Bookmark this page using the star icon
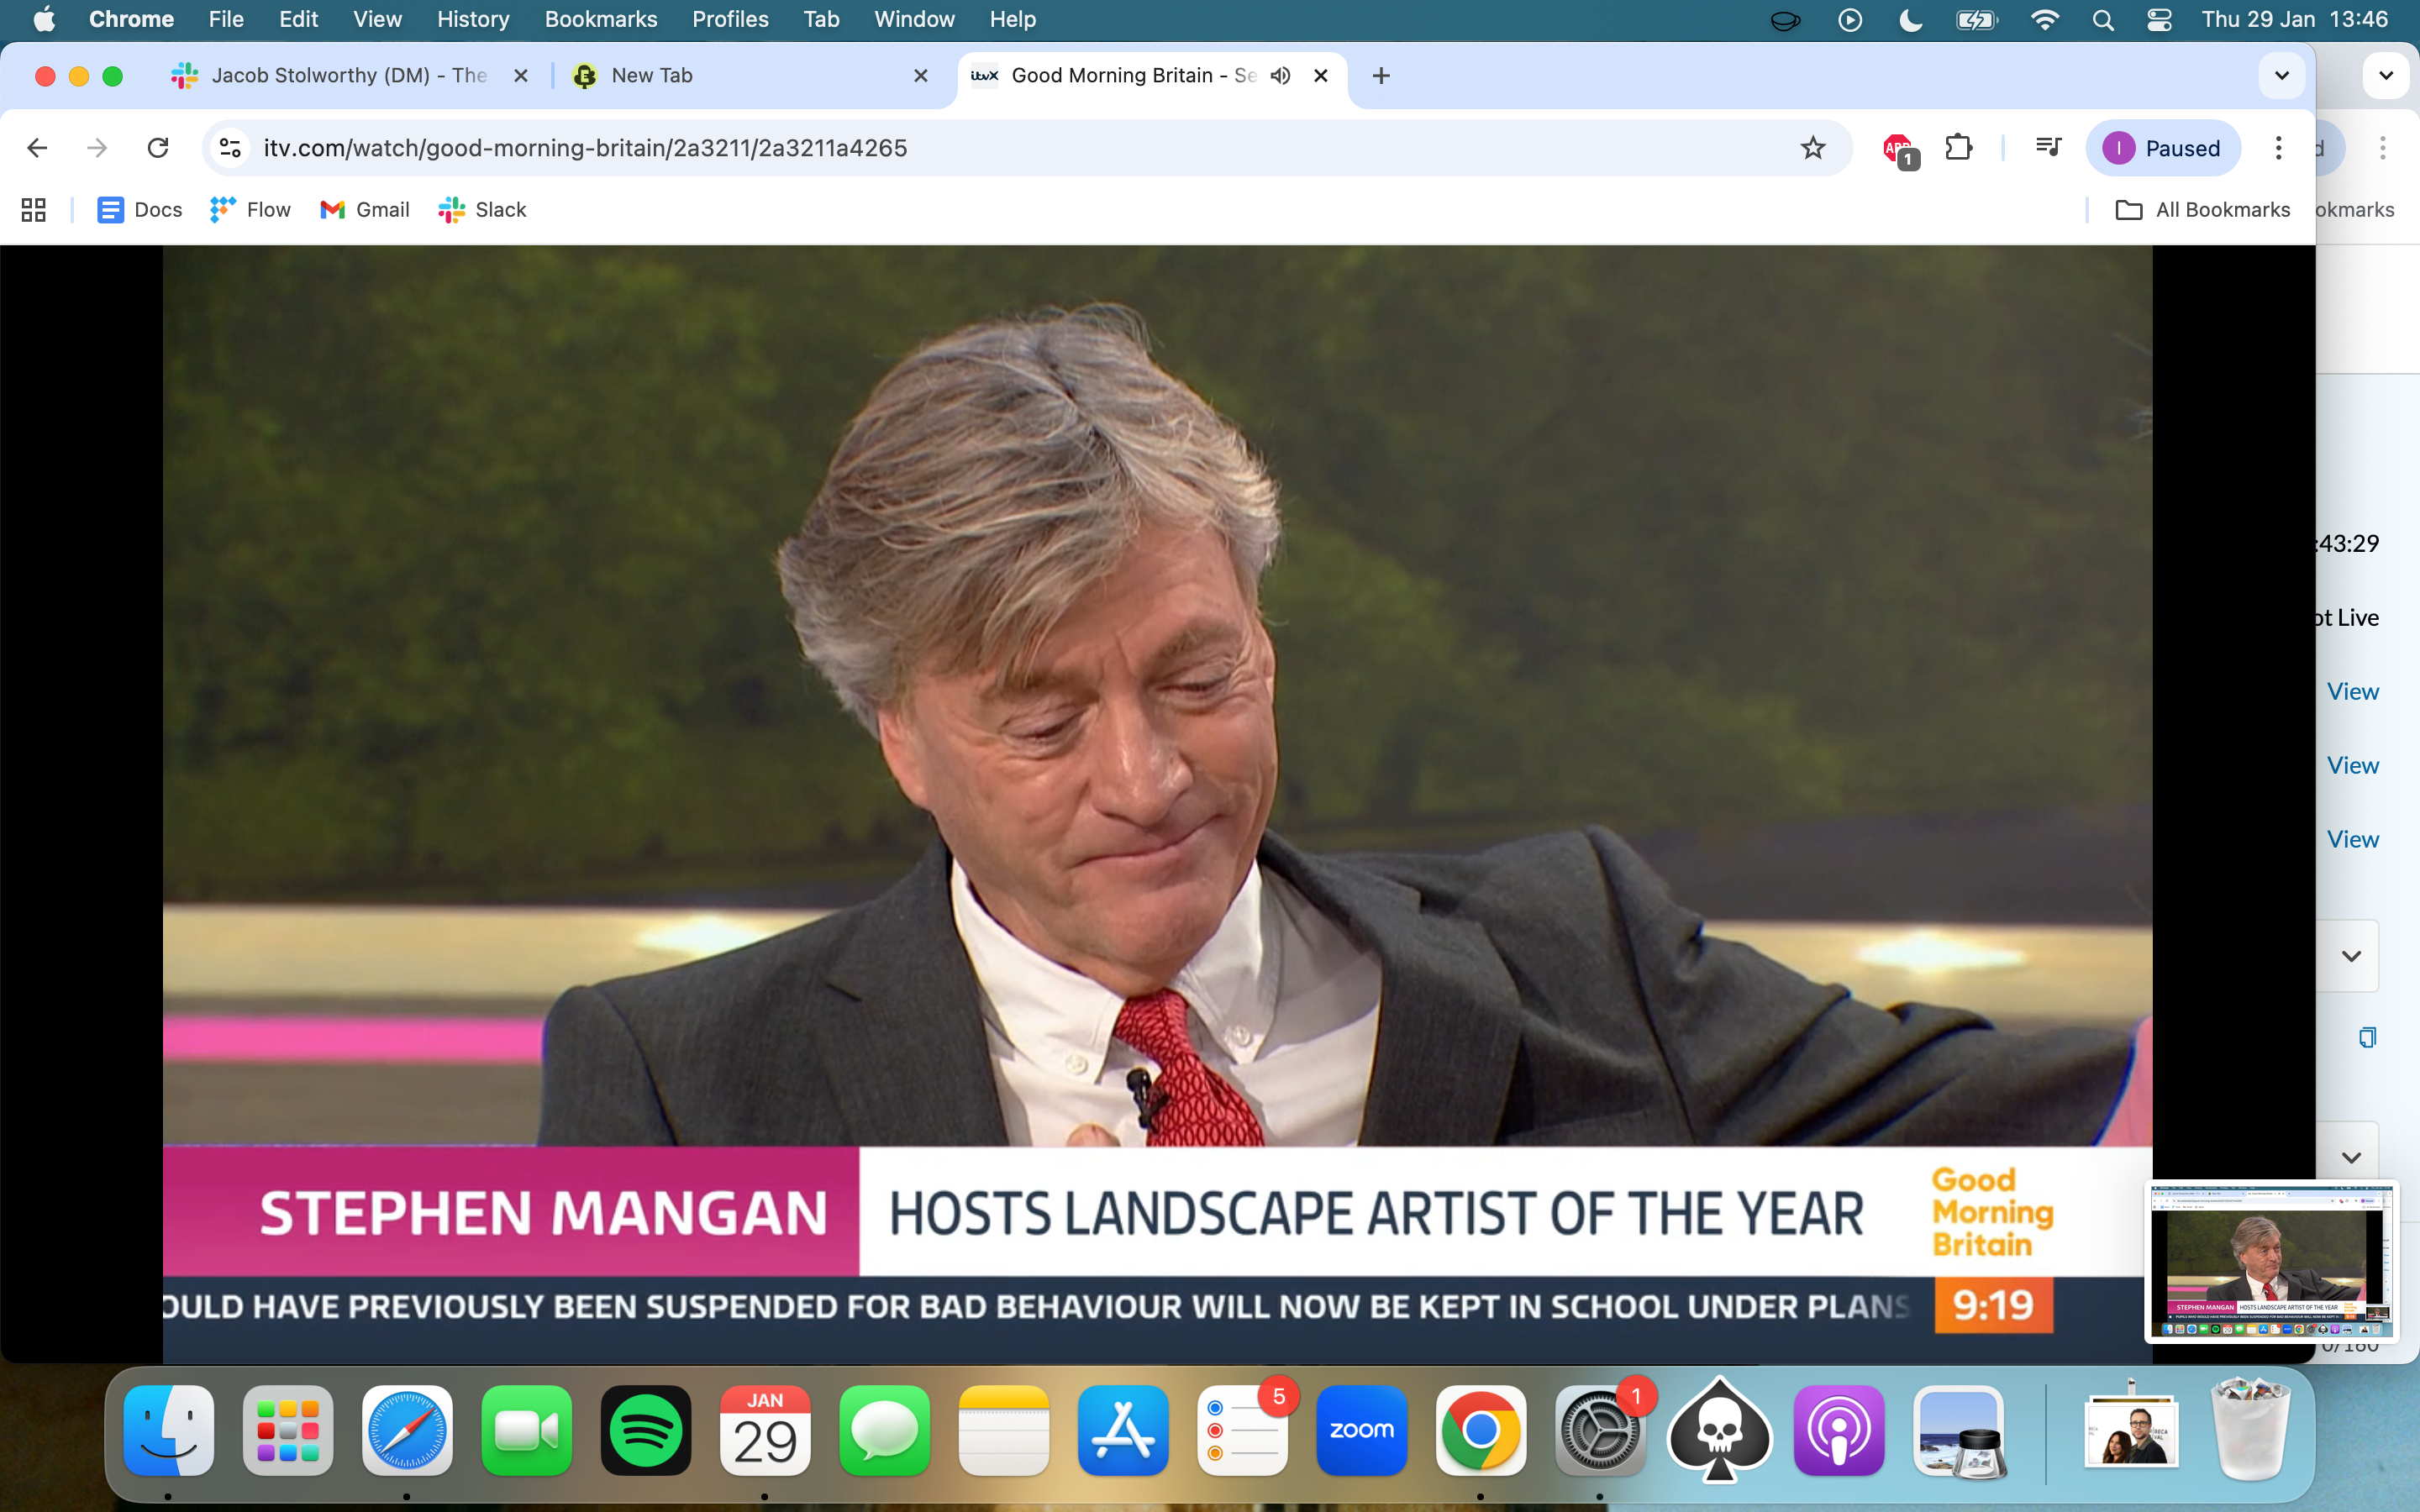 point(1813,148)
